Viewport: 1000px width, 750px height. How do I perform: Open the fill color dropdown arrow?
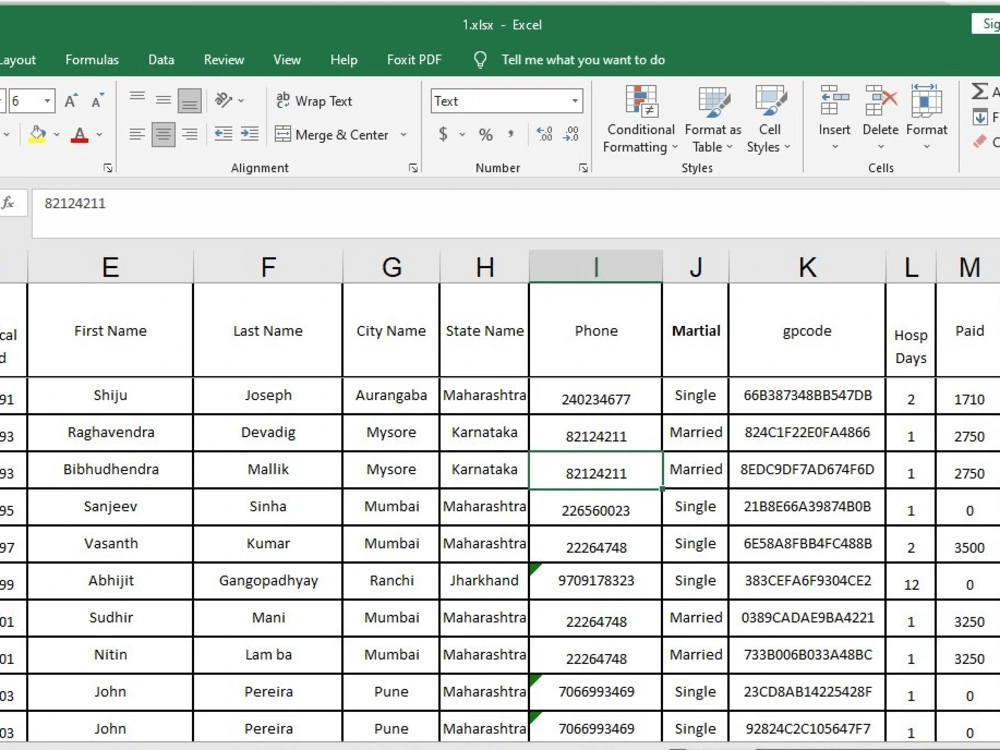point(57,135)
